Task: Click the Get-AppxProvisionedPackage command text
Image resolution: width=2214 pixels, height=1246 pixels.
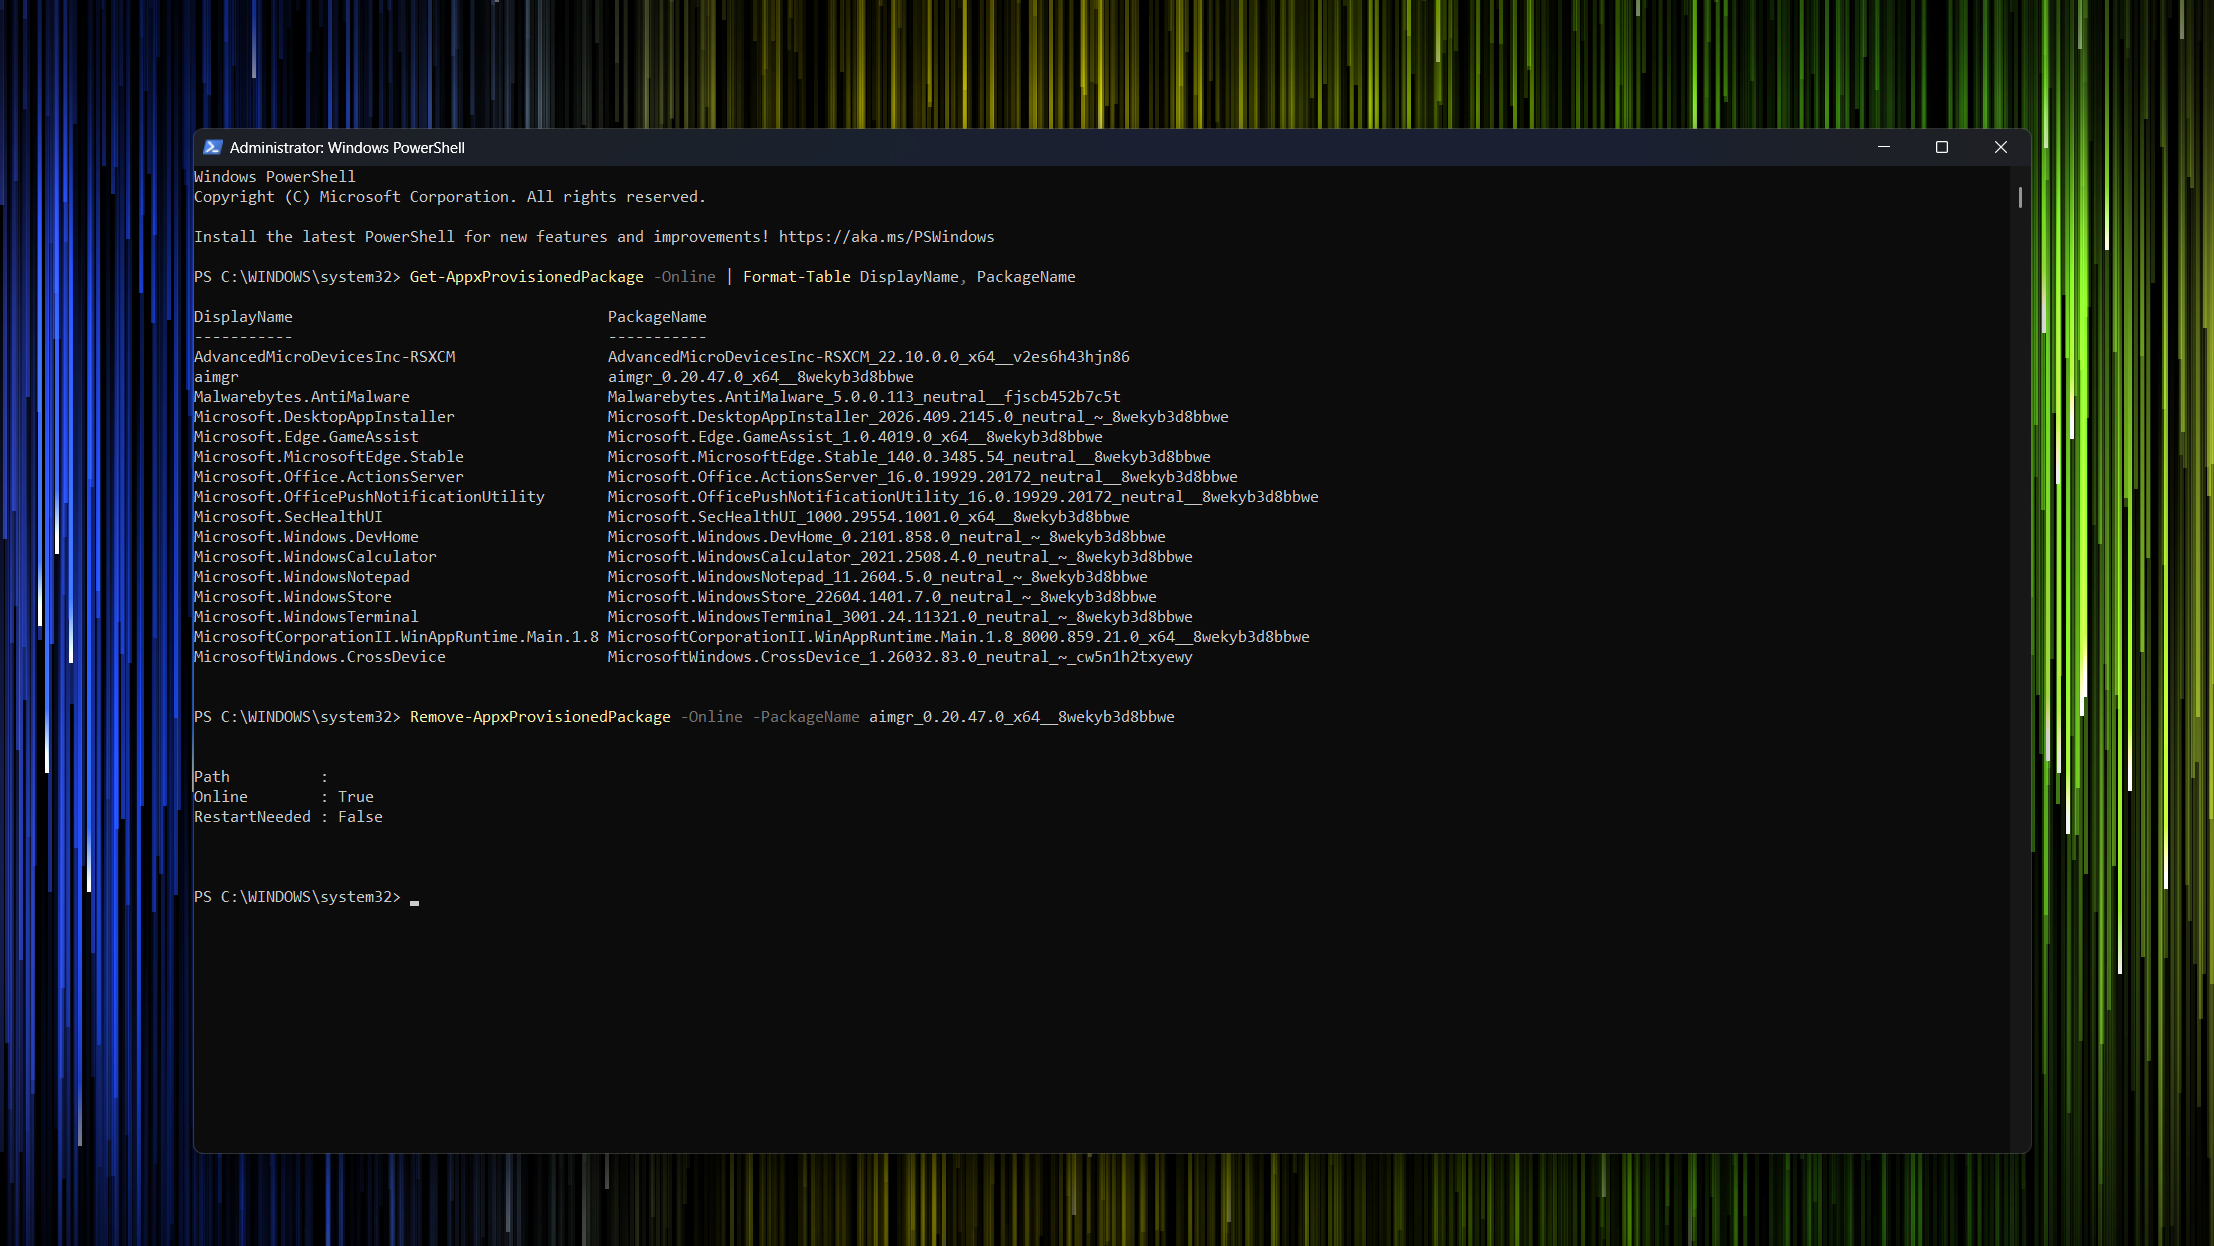Action: pos(526,277)
